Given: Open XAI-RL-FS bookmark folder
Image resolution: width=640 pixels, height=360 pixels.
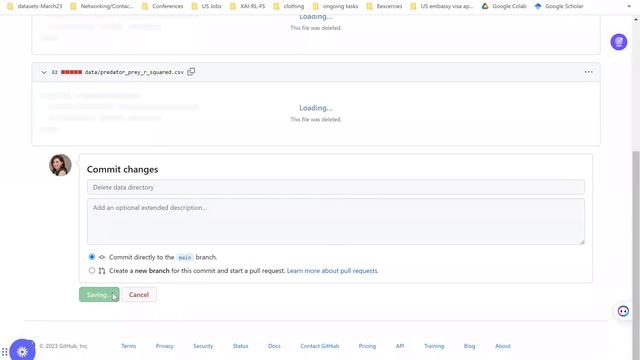Looking at the screenshot, I should 248,6.
